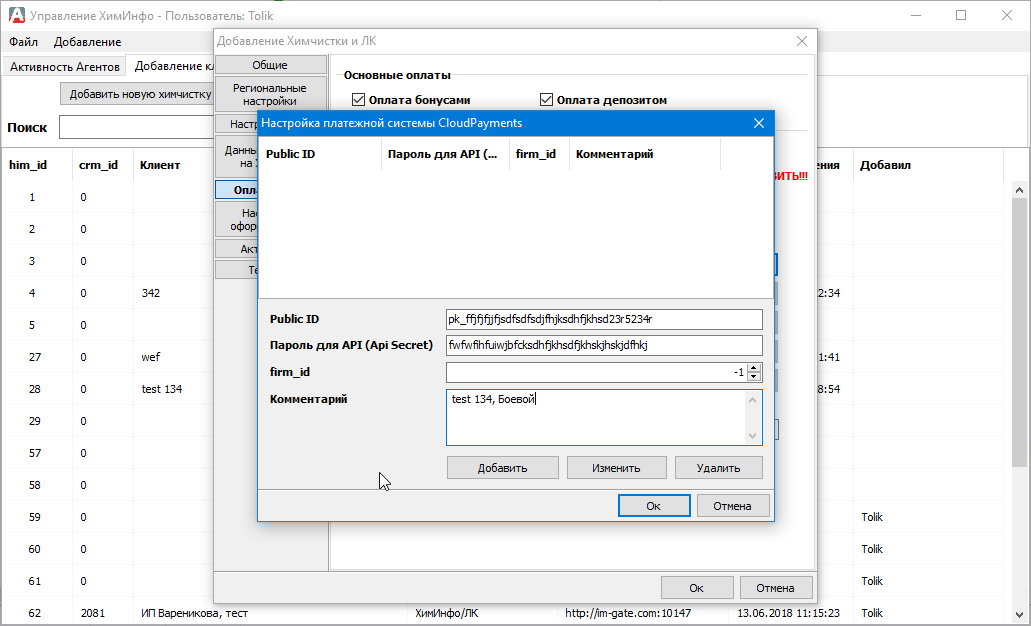Open the Региональные настройки tab
Screen dimensions: 1031x626
(270, 95)
